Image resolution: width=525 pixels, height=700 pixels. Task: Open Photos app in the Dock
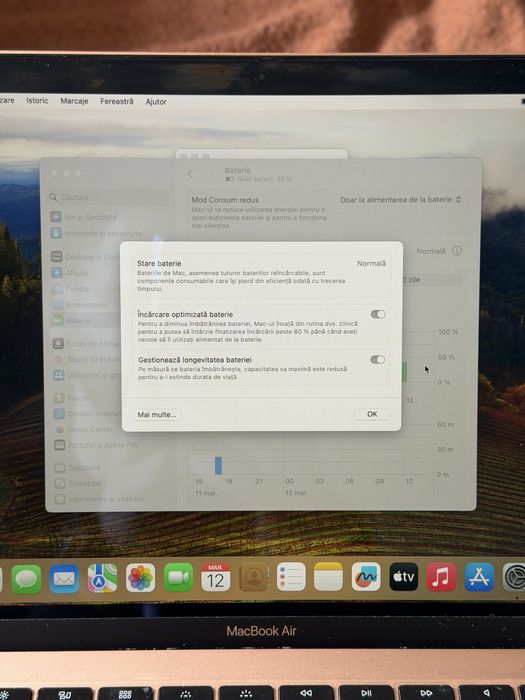(x=140, y=578)
